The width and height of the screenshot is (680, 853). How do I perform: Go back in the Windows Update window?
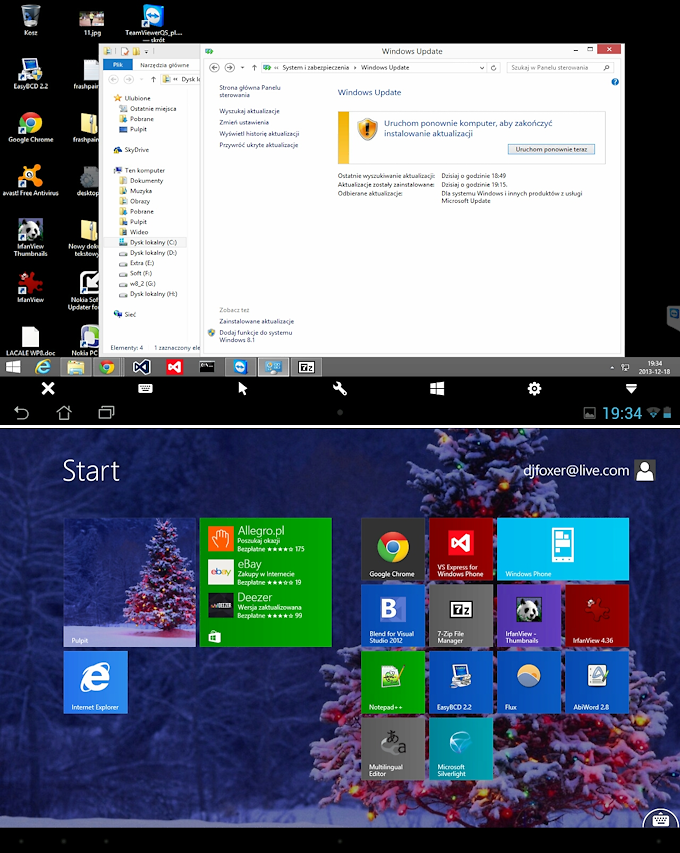[x=214, y=67]
